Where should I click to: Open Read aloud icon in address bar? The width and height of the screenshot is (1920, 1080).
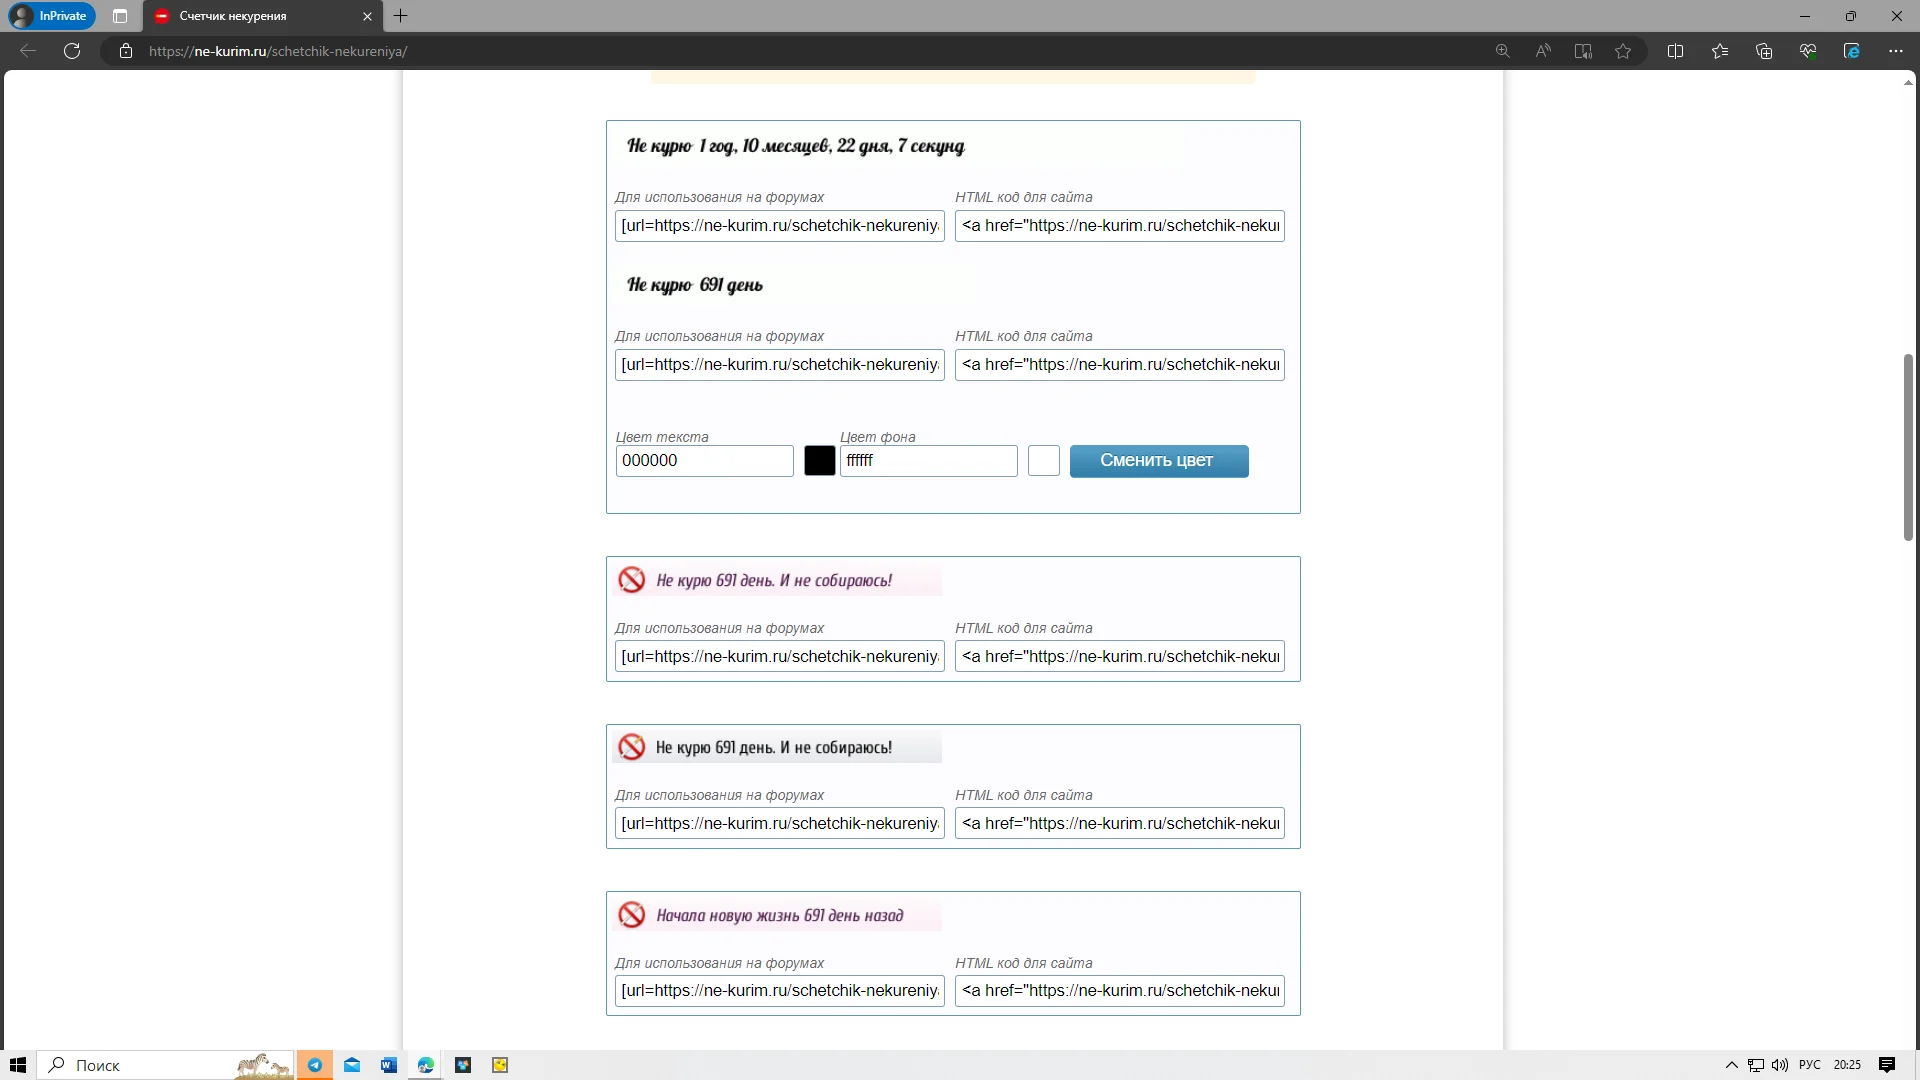coord(1543,51)
